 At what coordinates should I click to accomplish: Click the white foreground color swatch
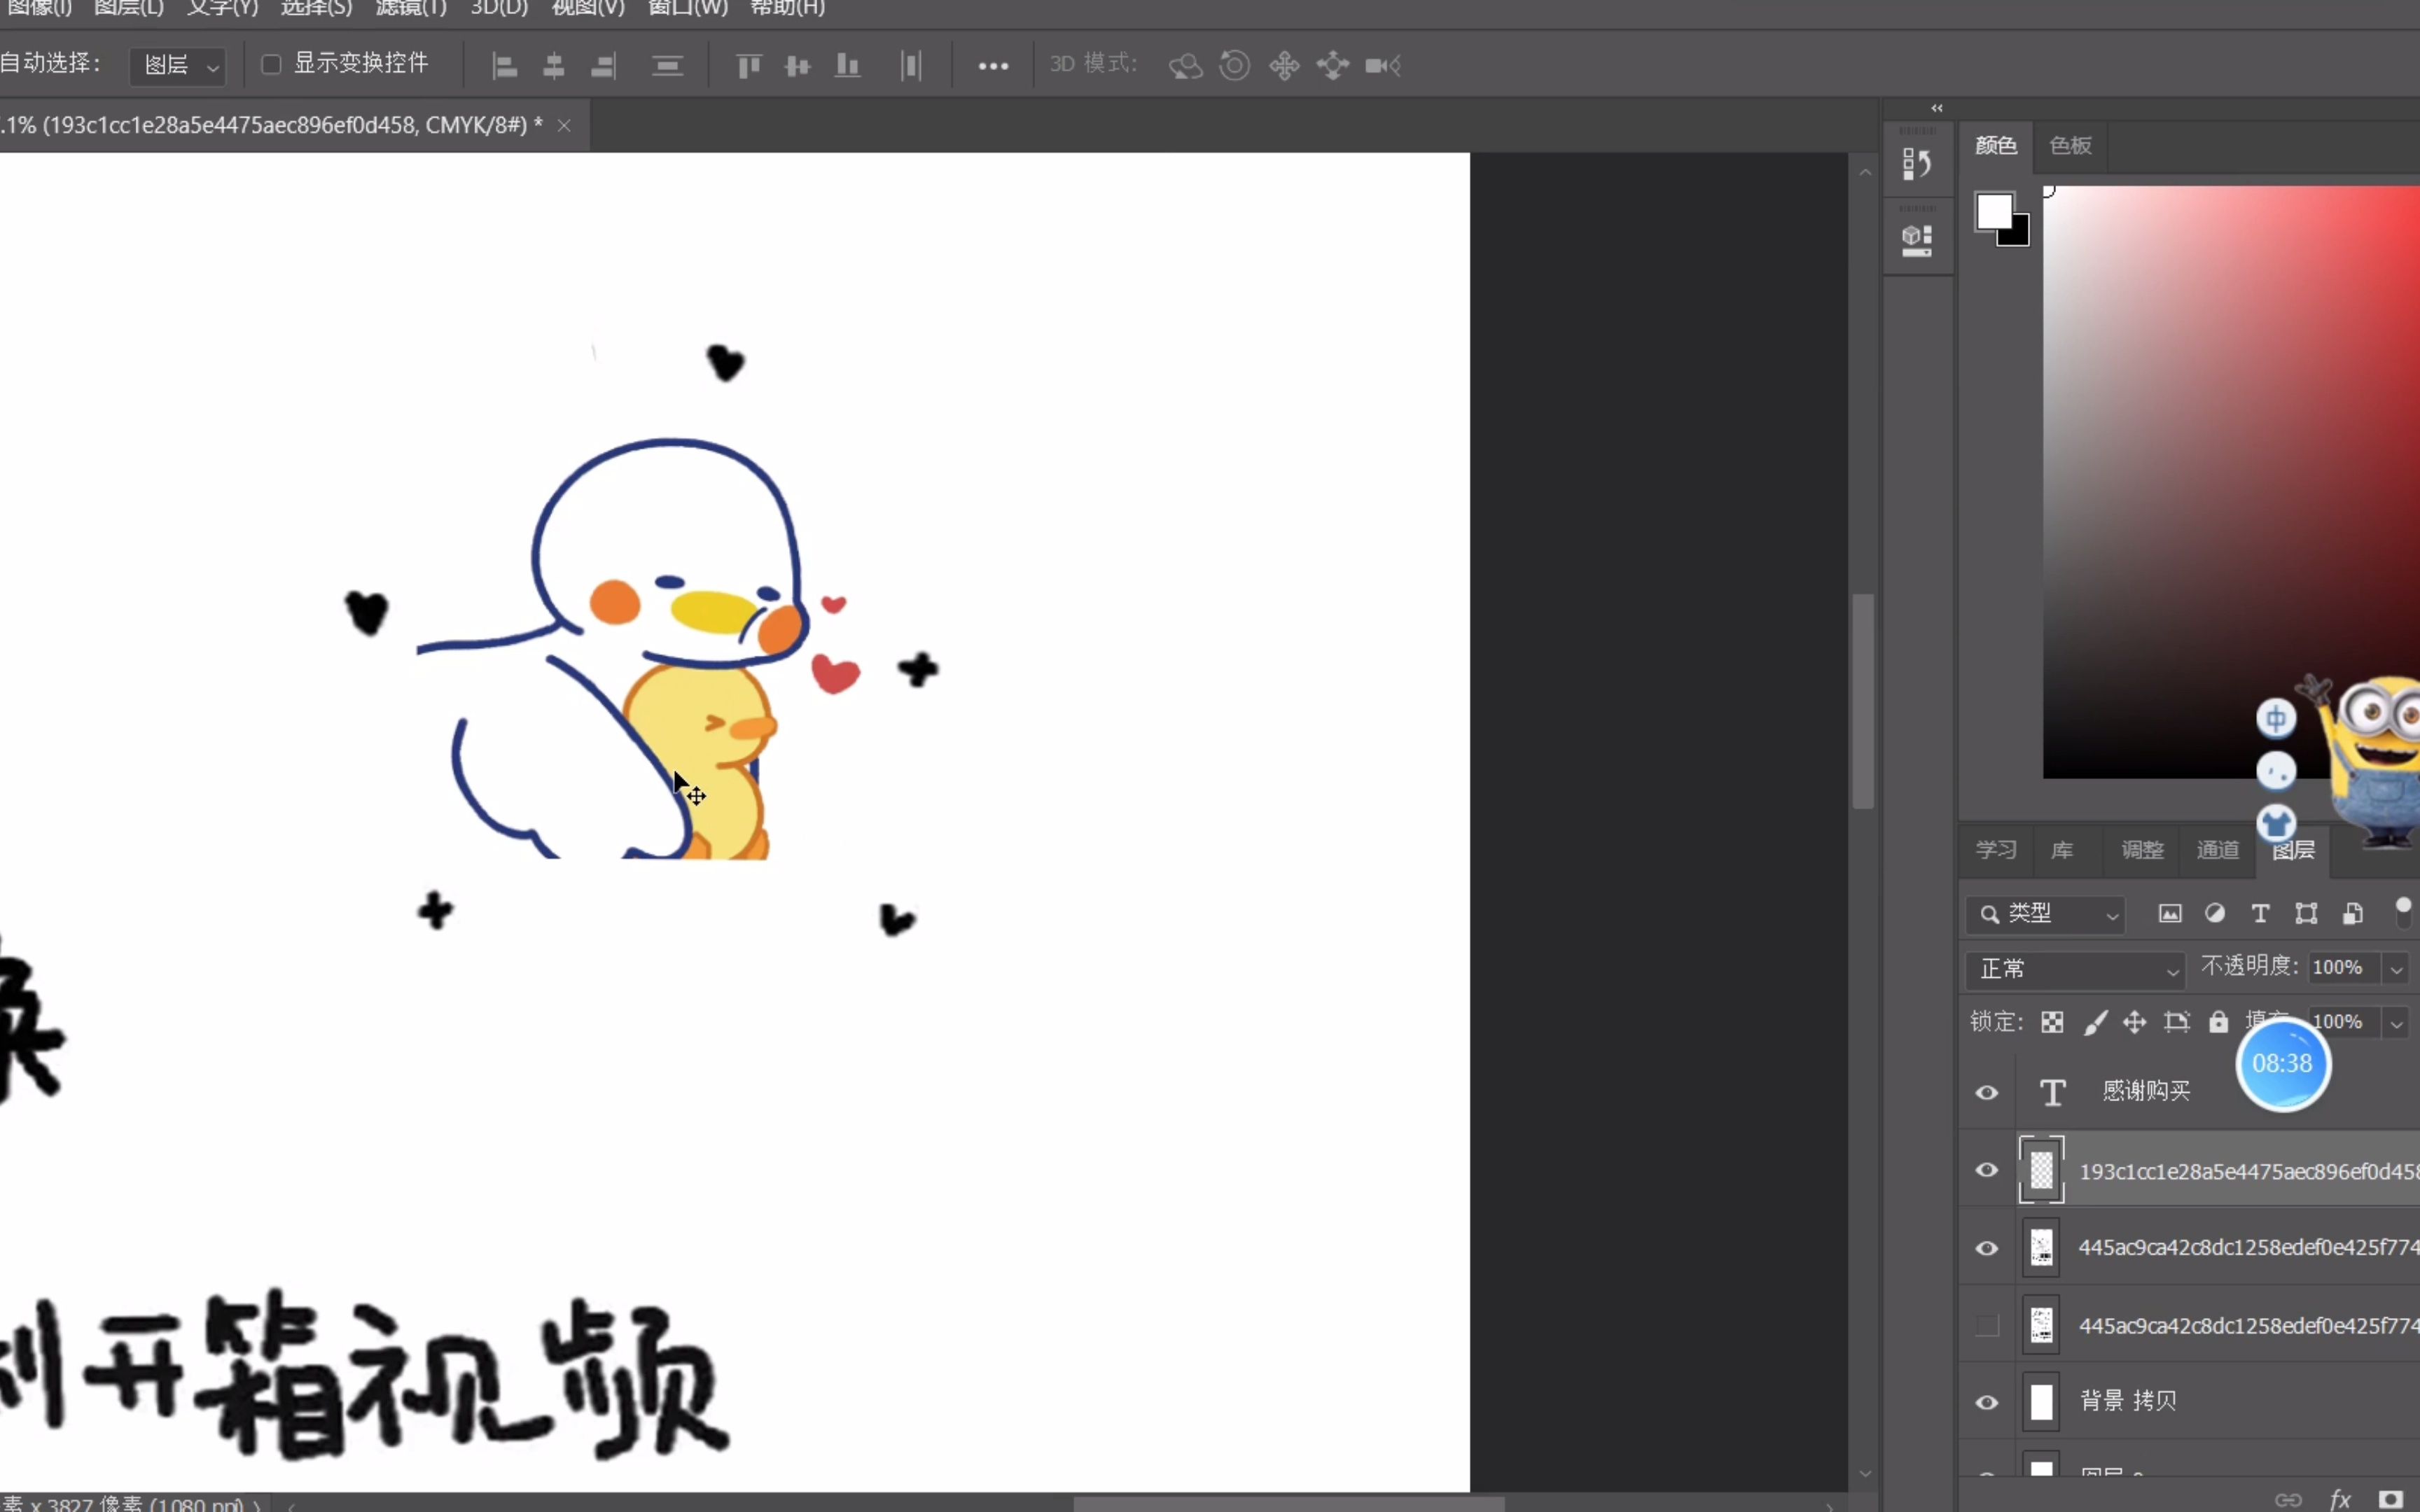click(1993, 211)
